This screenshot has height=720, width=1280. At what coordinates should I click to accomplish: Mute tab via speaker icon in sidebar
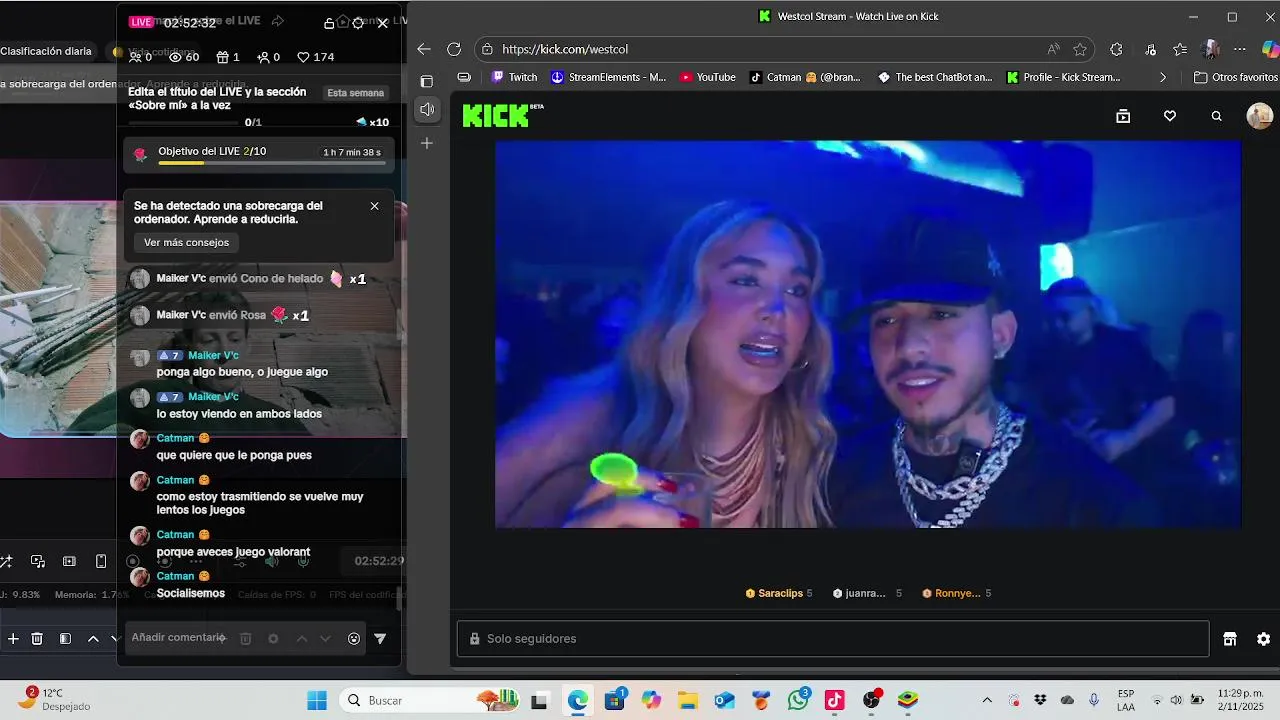pos(427,109)
